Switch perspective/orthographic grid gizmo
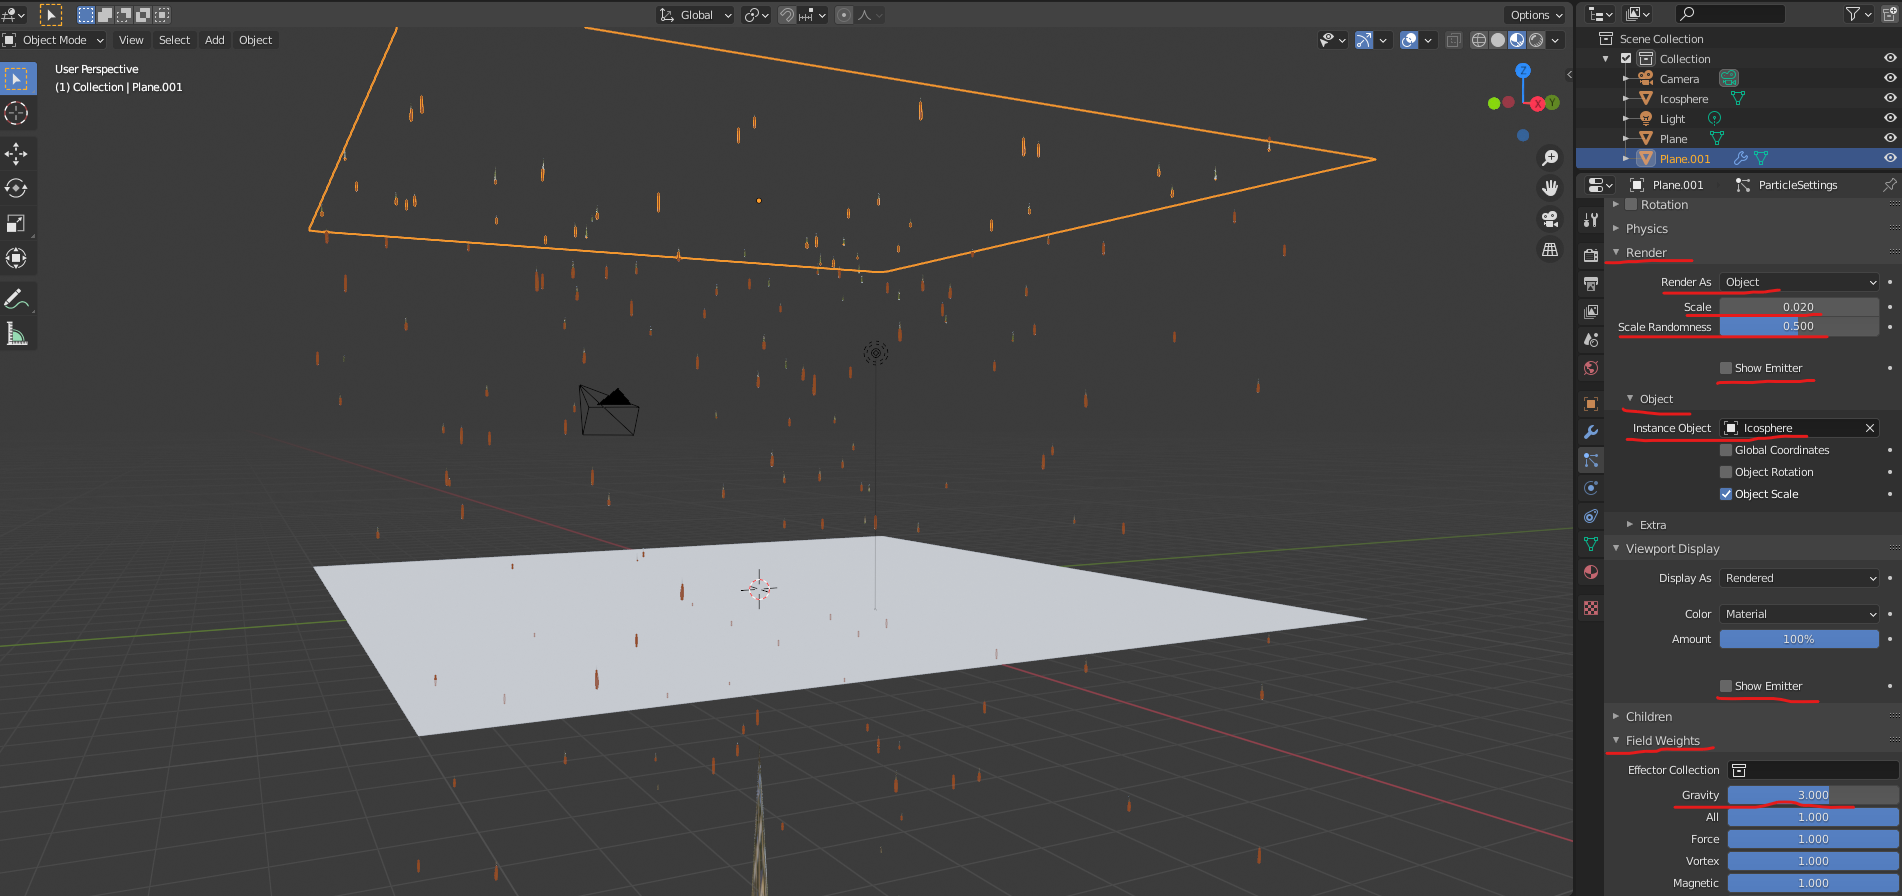Image resolution: width=1902 pixels, height=896 pixels. [x=1550, y=250]
